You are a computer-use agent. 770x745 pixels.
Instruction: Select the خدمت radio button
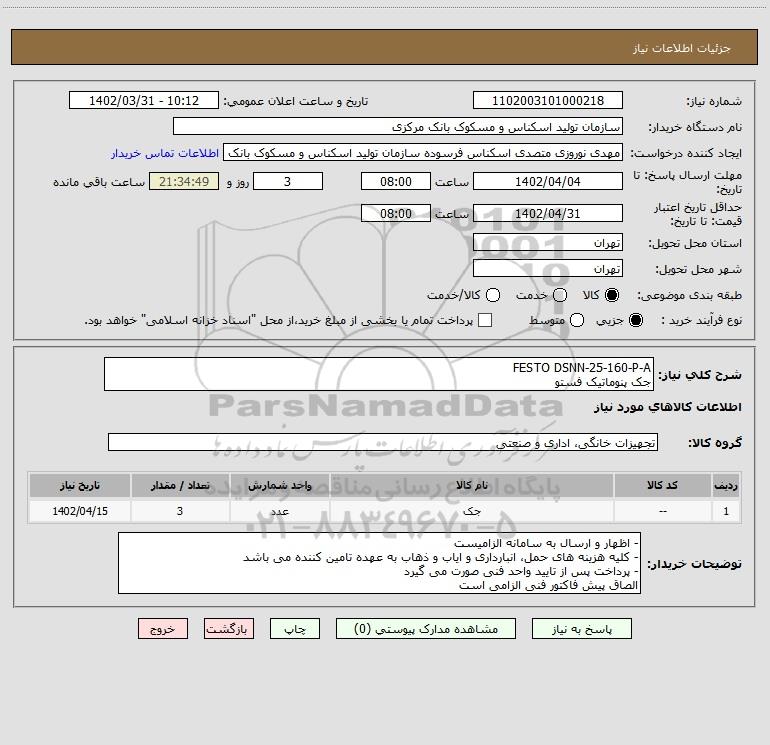pos(560,295)
